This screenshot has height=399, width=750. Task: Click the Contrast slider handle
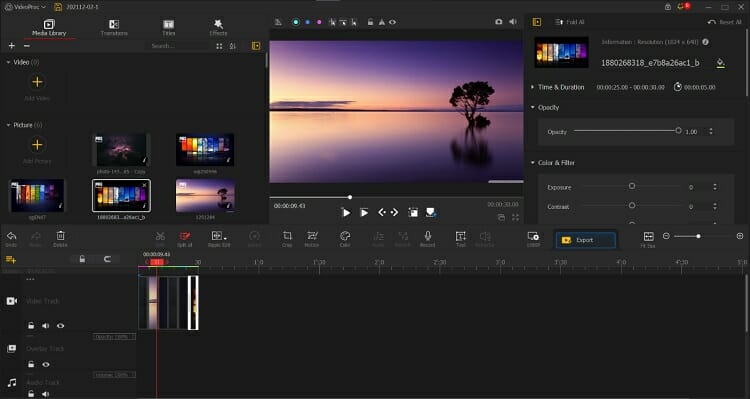(x=632, y=205)
